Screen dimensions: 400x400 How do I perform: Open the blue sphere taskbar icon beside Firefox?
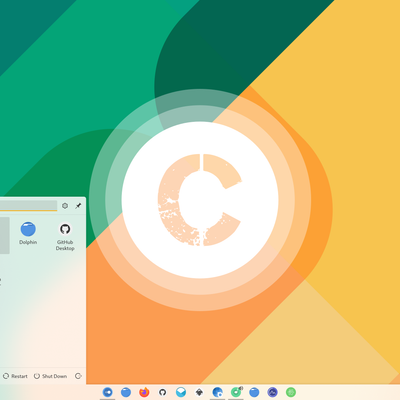click(126, 392)
